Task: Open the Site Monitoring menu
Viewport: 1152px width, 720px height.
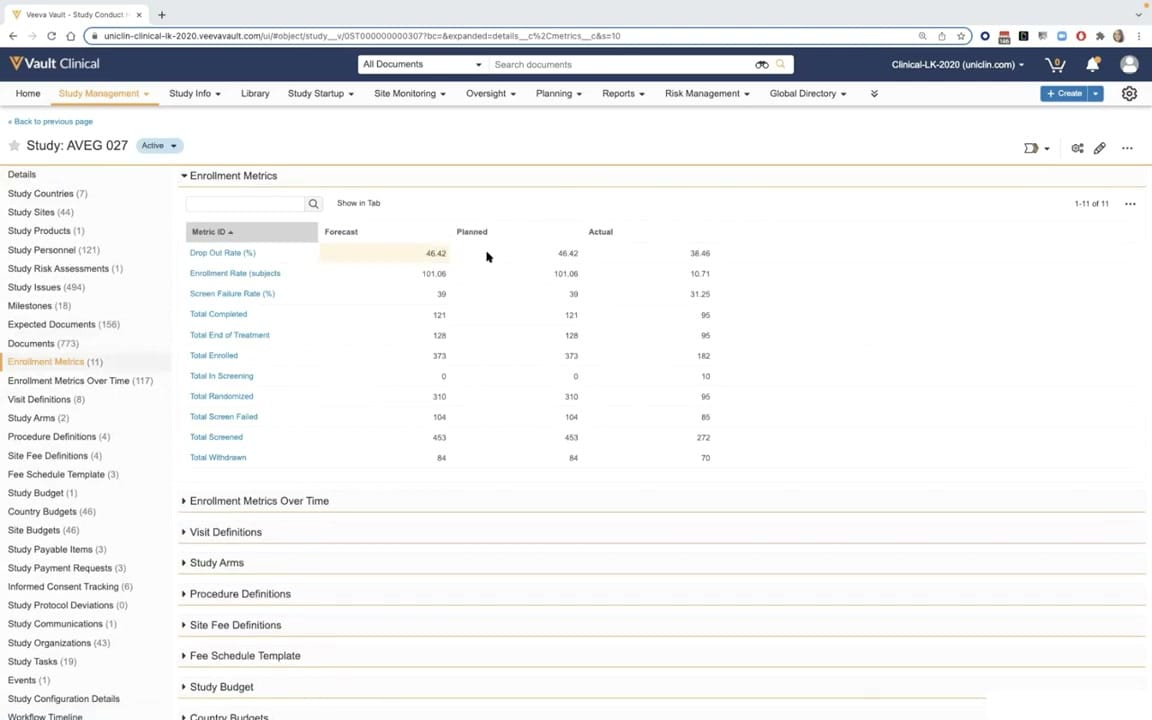Action: coord(410,93)
